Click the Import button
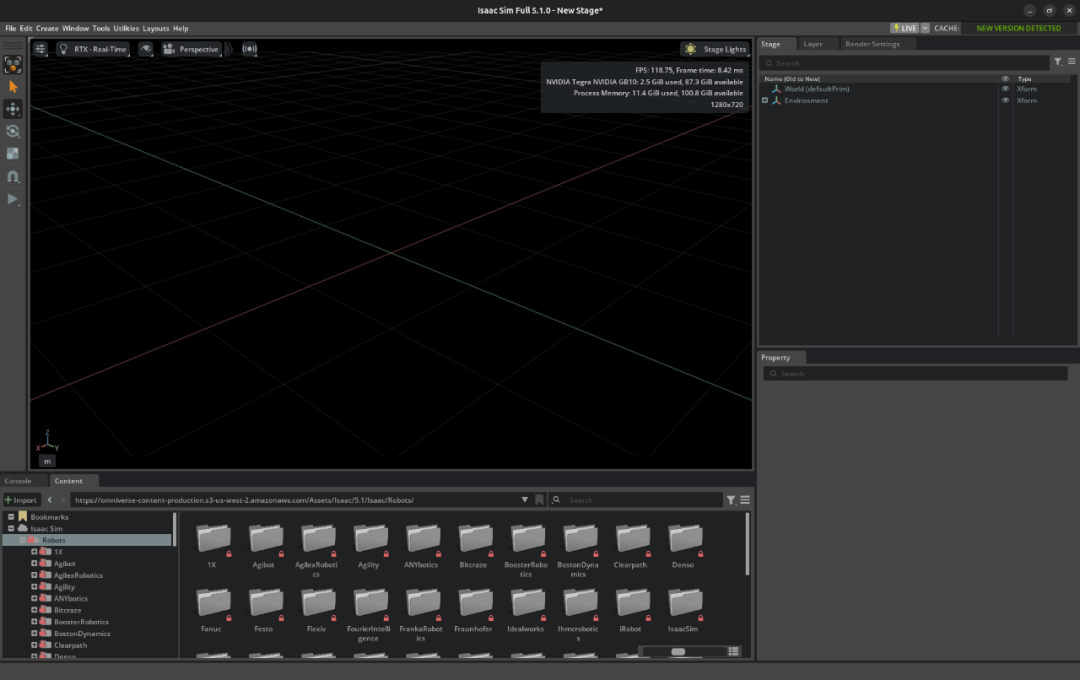This screenshot has height=680, width=1080. point(21,500)
